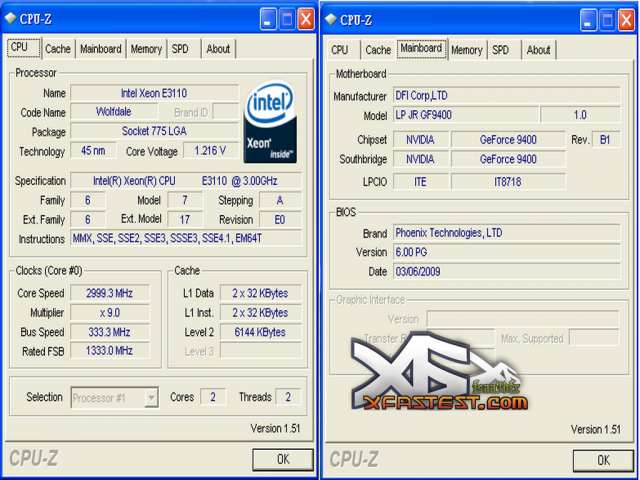Click the empty Level 3 cache field
The width and height of the screenshot is (640, 480).
tap(261, 351)
